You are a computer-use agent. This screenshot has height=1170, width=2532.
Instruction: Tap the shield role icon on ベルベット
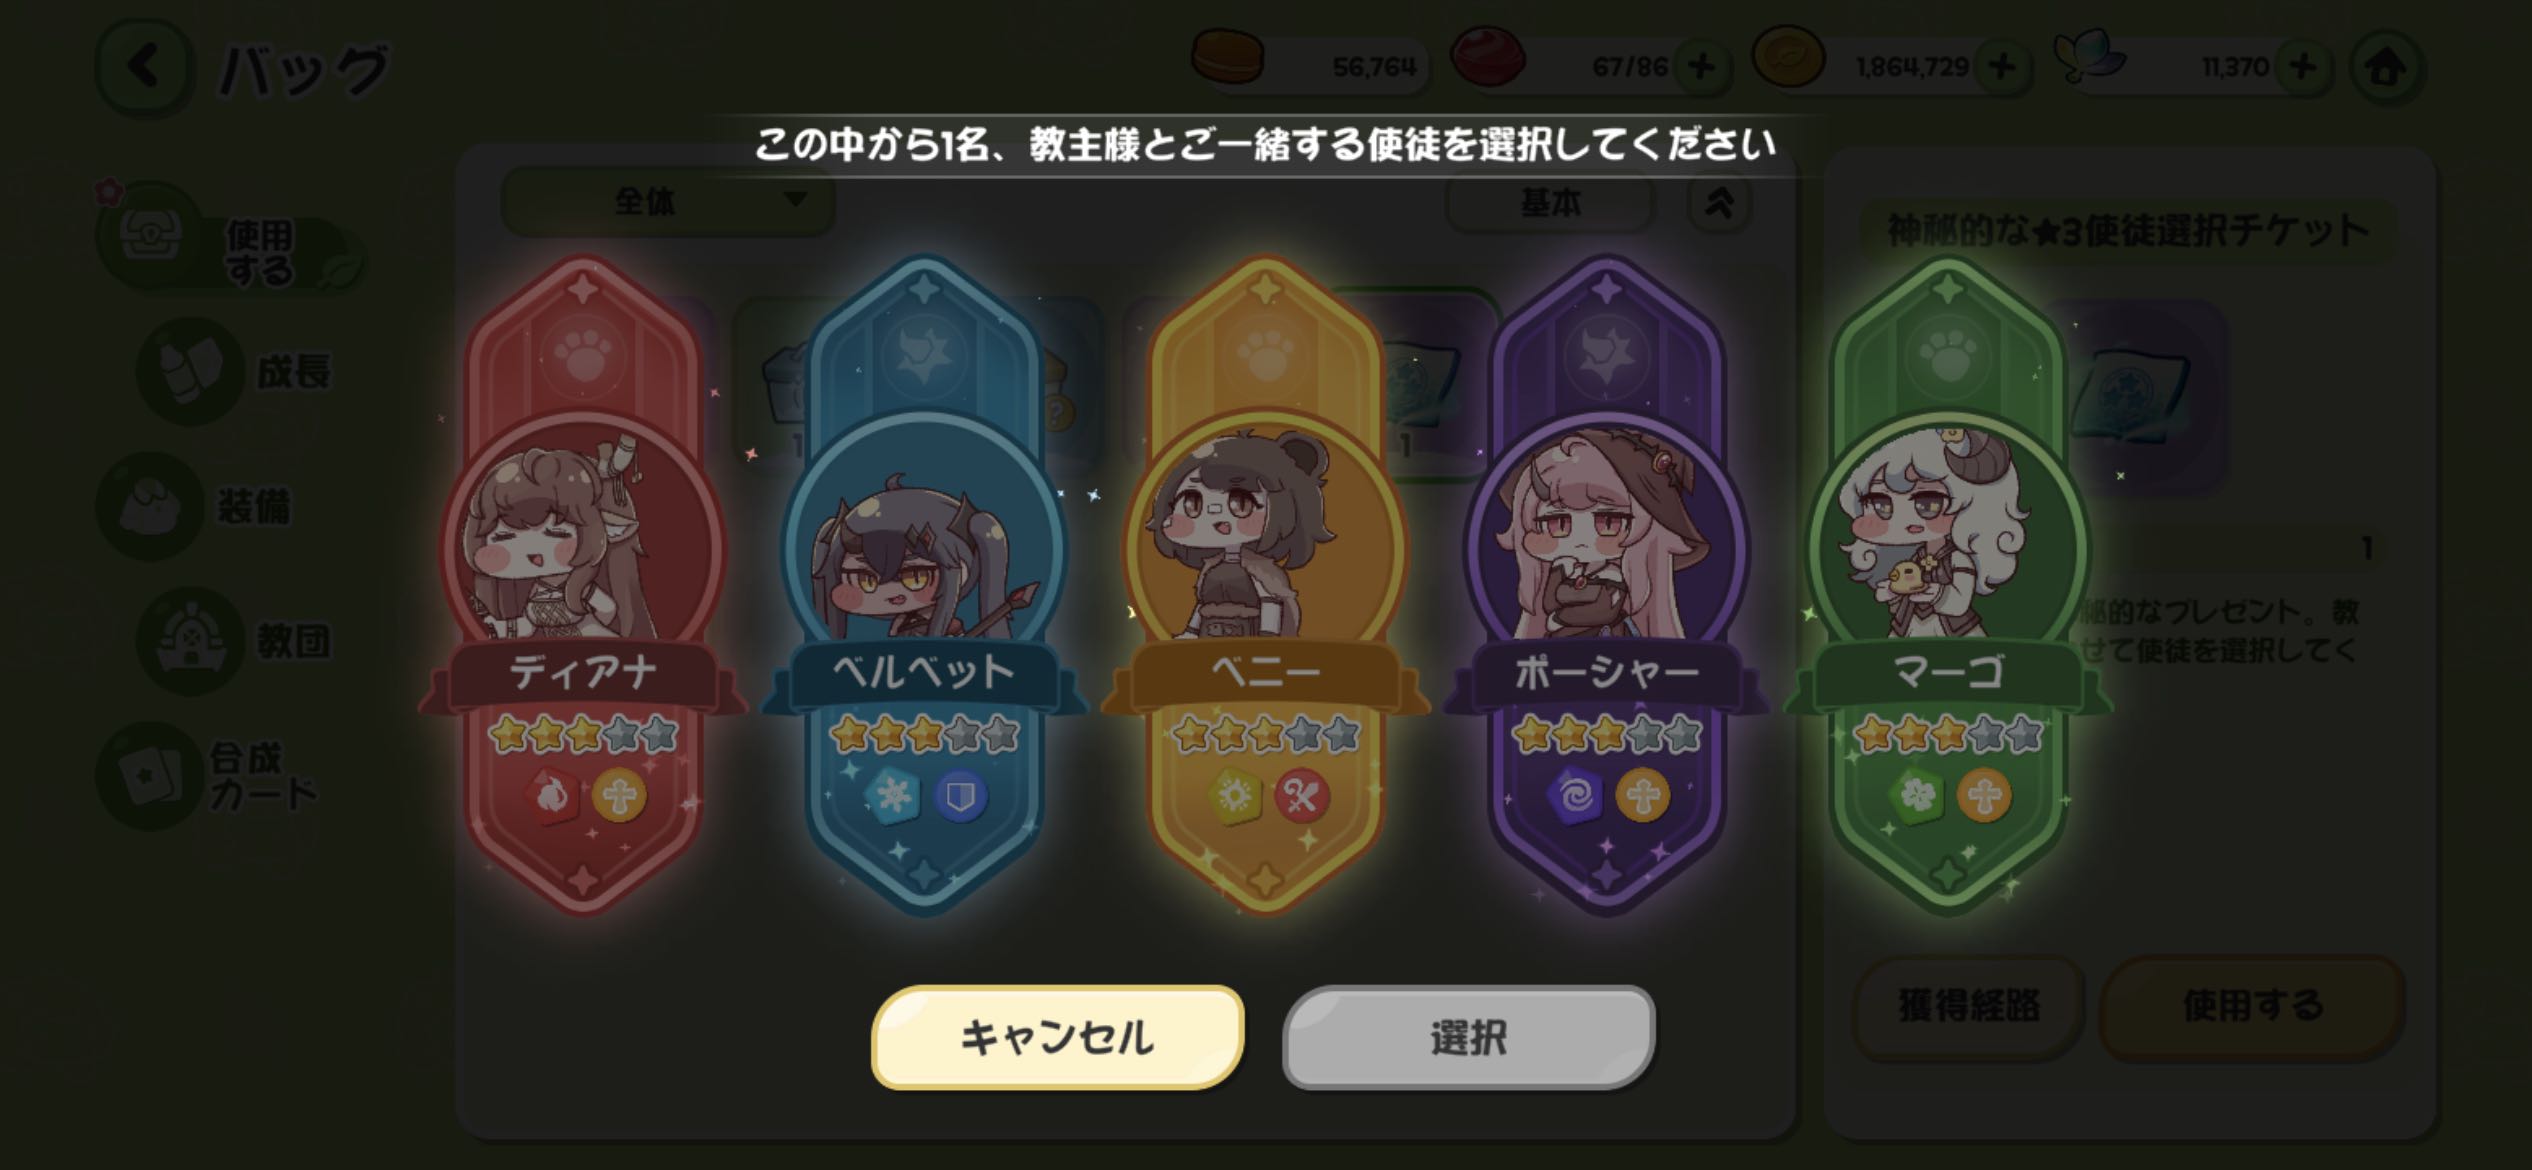point(961,796)
